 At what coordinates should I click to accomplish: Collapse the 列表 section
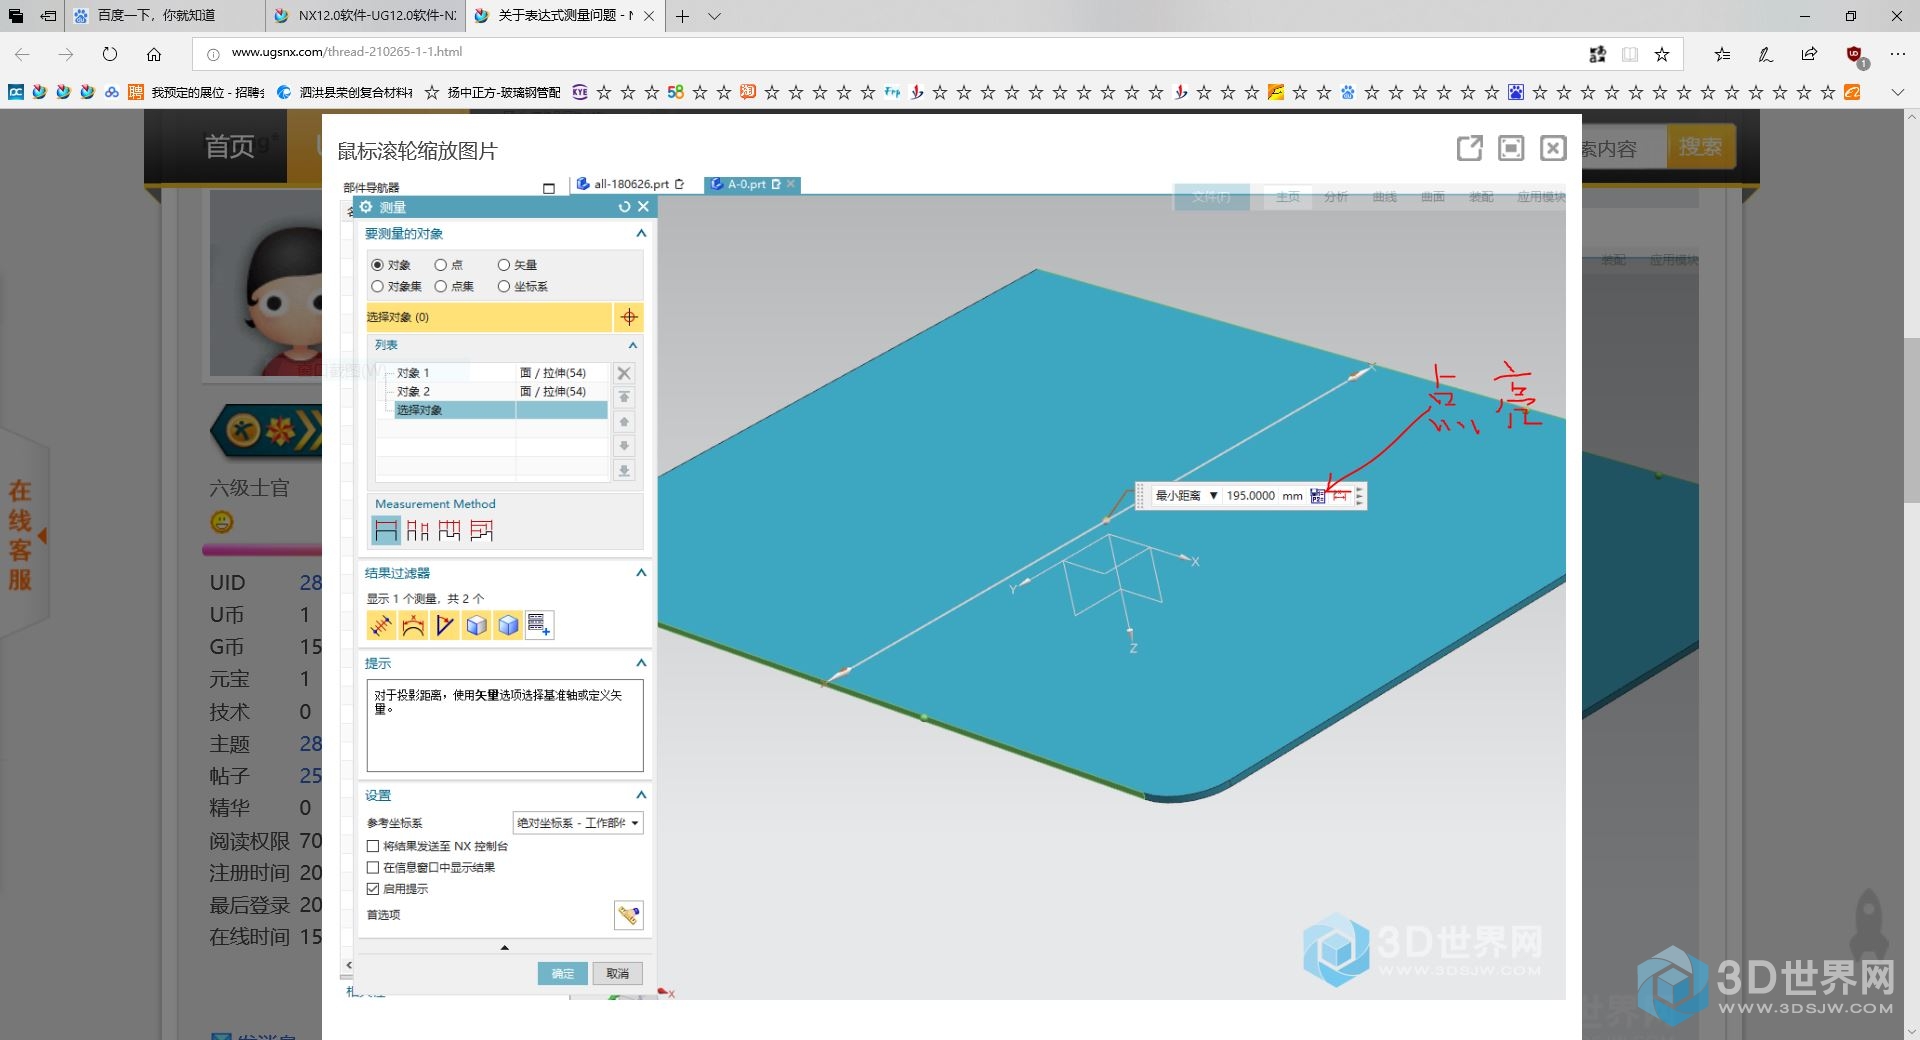(632, 345)
